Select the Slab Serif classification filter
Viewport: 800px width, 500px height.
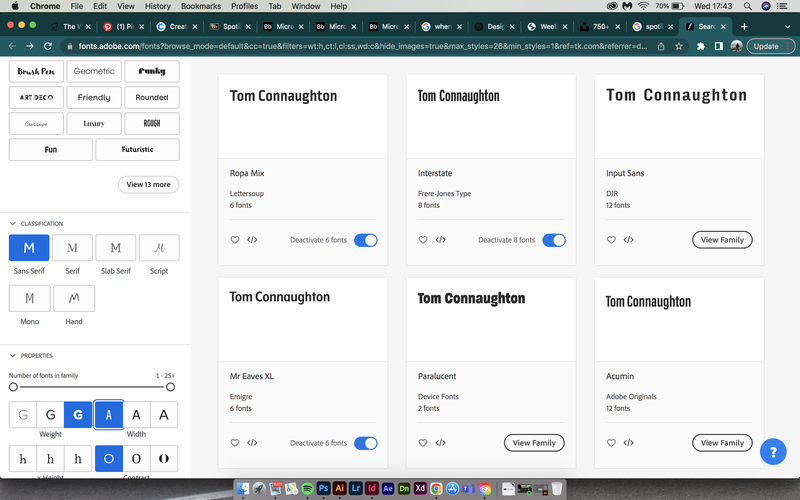tap(116, 248)
